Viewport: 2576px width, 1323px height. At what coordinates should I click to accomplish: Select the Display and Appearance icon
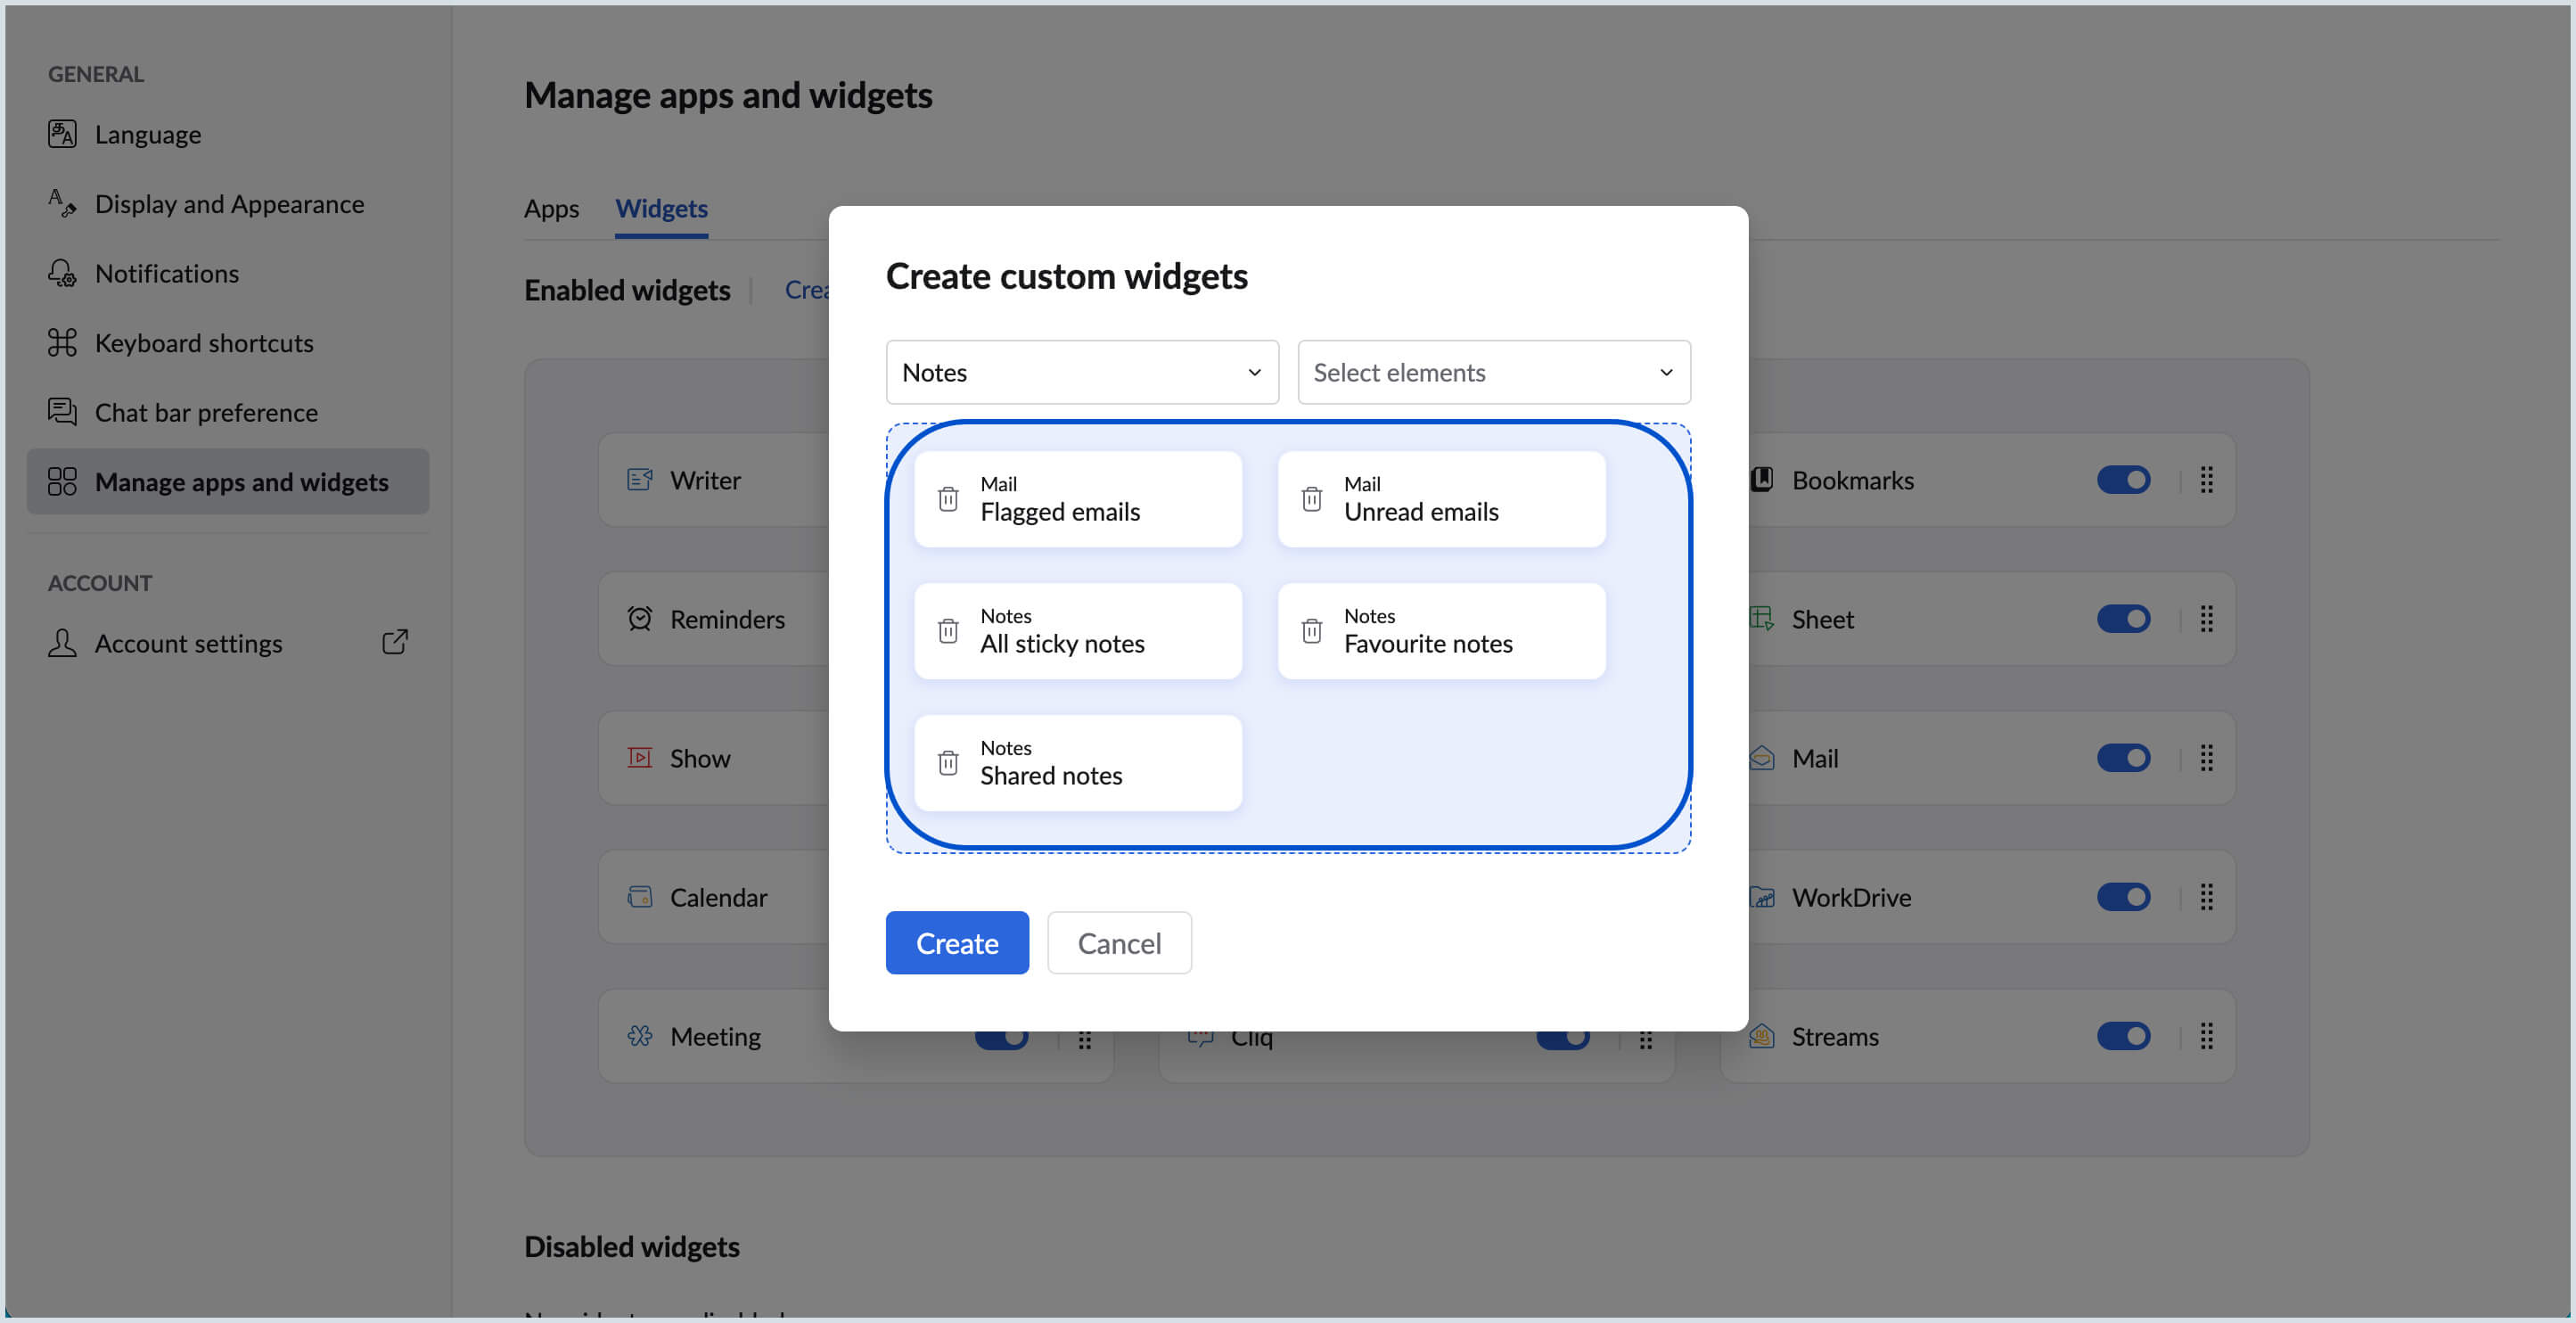point(61,203)
